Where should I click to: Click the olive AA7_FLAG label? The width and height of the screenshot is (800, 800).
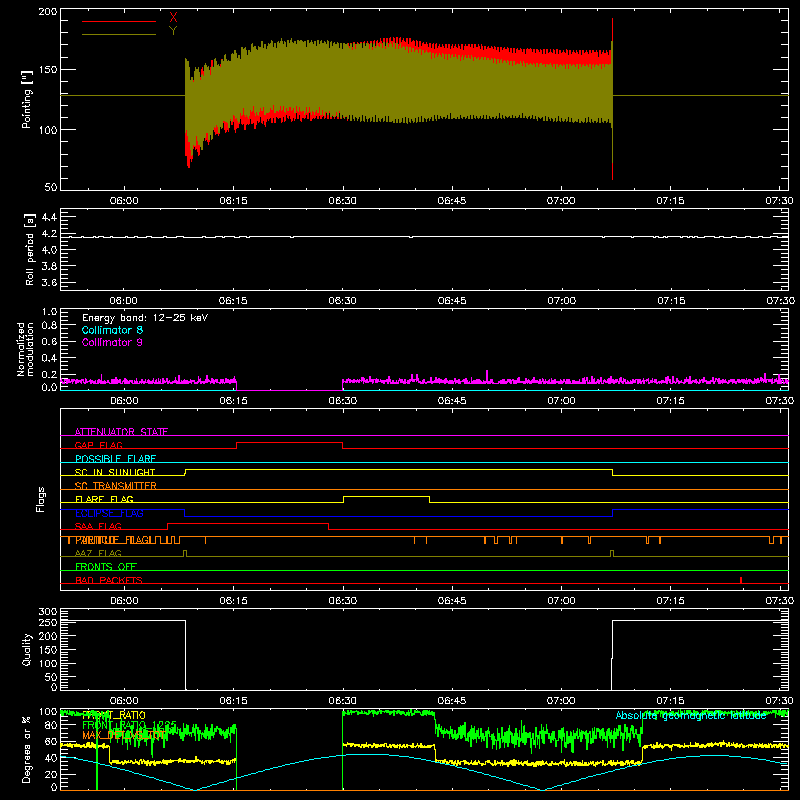click(98, 553)
